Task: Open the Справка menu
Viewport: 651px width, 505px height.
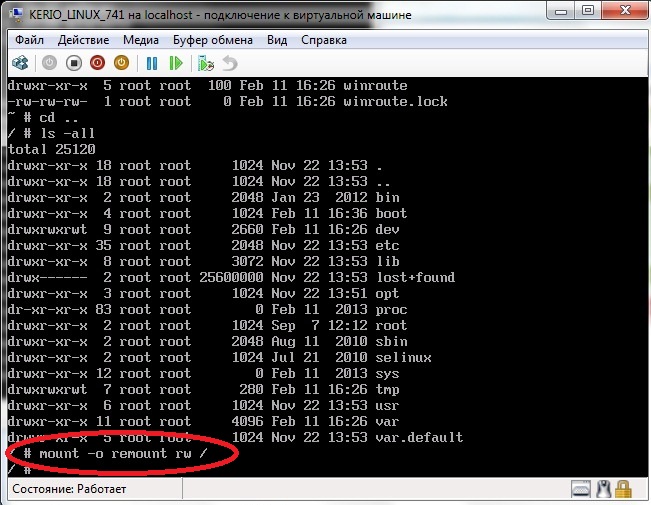Action: [323, 40]
